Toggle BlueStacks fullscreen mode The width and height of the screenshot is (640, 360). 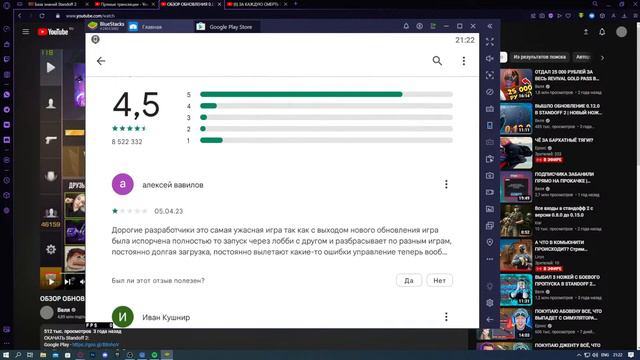(x=490, y=42)
